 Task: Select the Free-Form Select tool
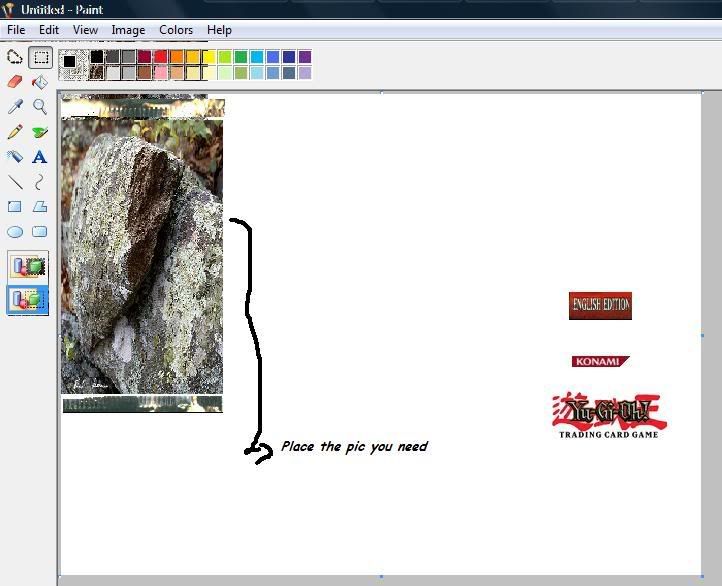(15, 57)
